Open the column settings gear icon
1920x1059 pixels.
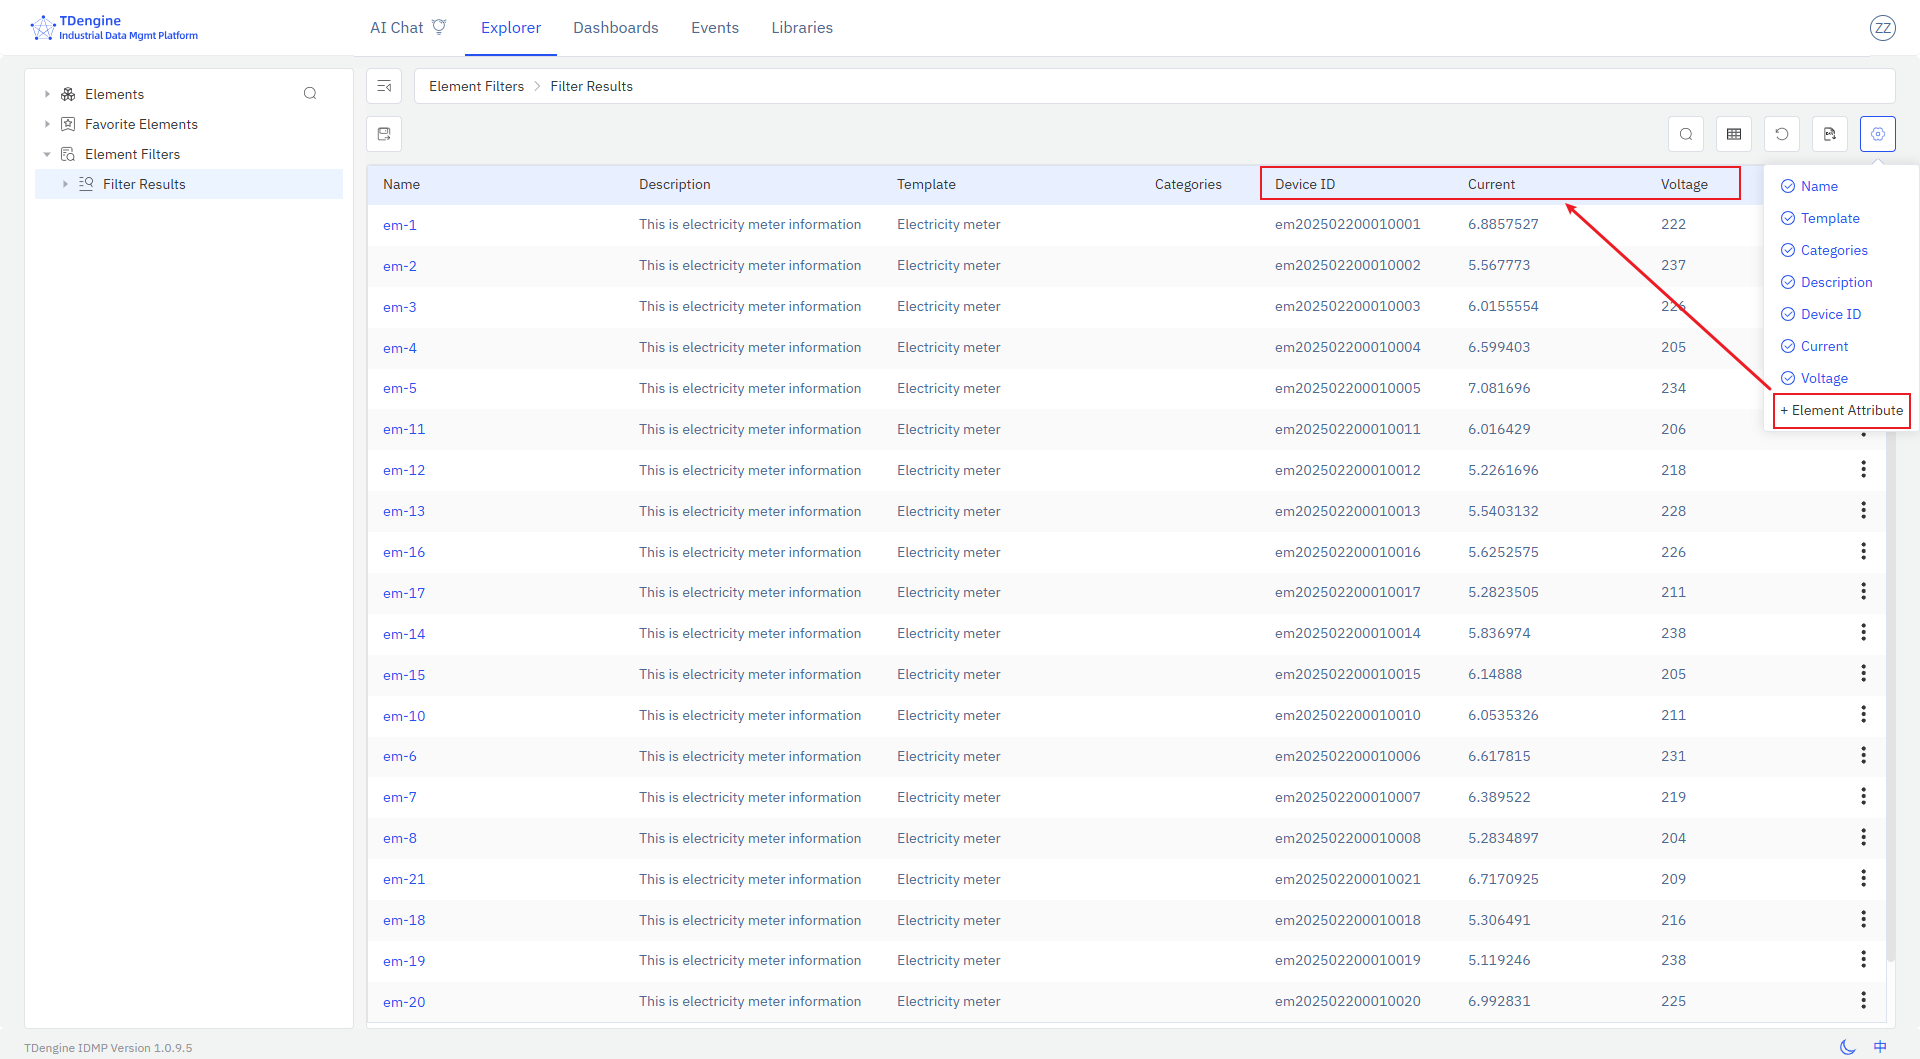coord(1877,133)
